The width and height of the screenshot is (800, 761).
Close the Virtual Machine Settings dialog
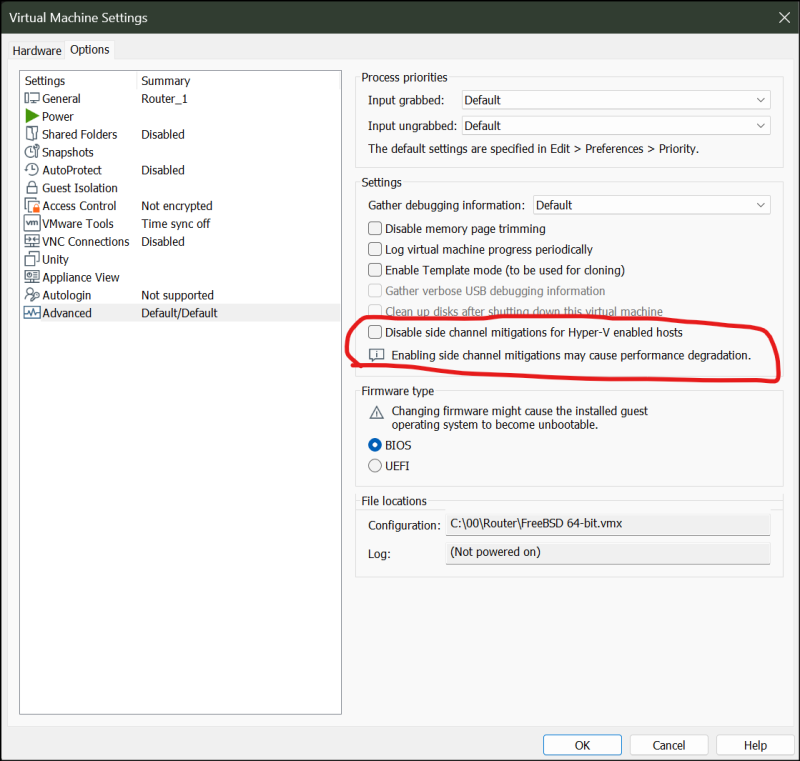pos(785,17)
